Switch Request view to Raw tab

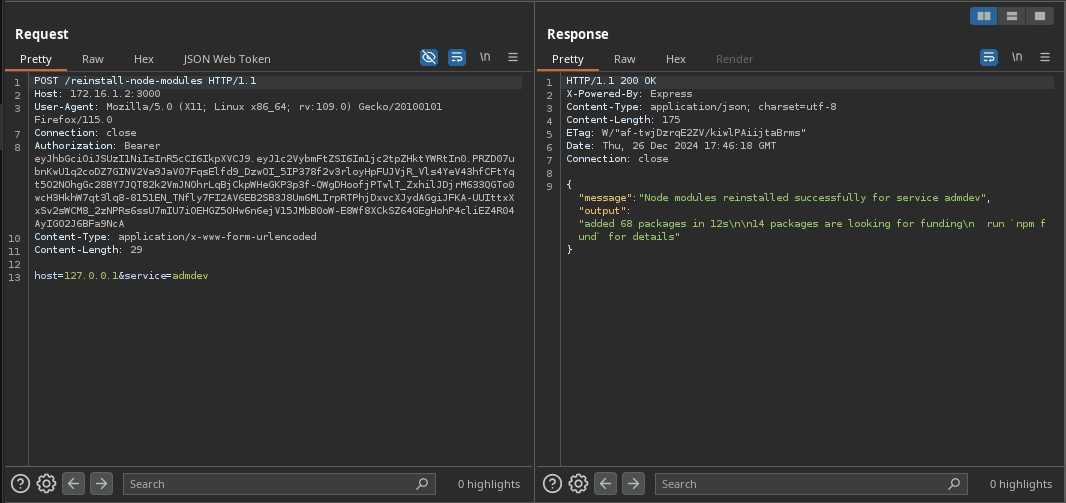coord(93,59)
